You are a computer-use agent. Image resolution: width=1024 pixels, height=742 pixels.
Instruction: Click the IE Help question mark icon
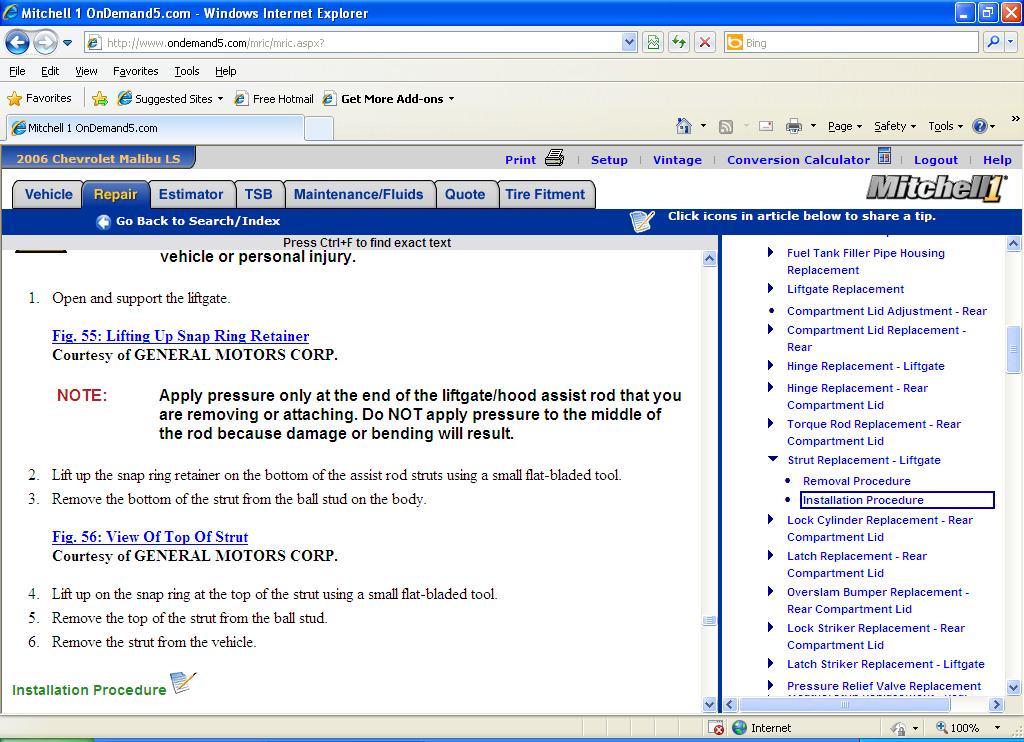[x=980, y=126]
